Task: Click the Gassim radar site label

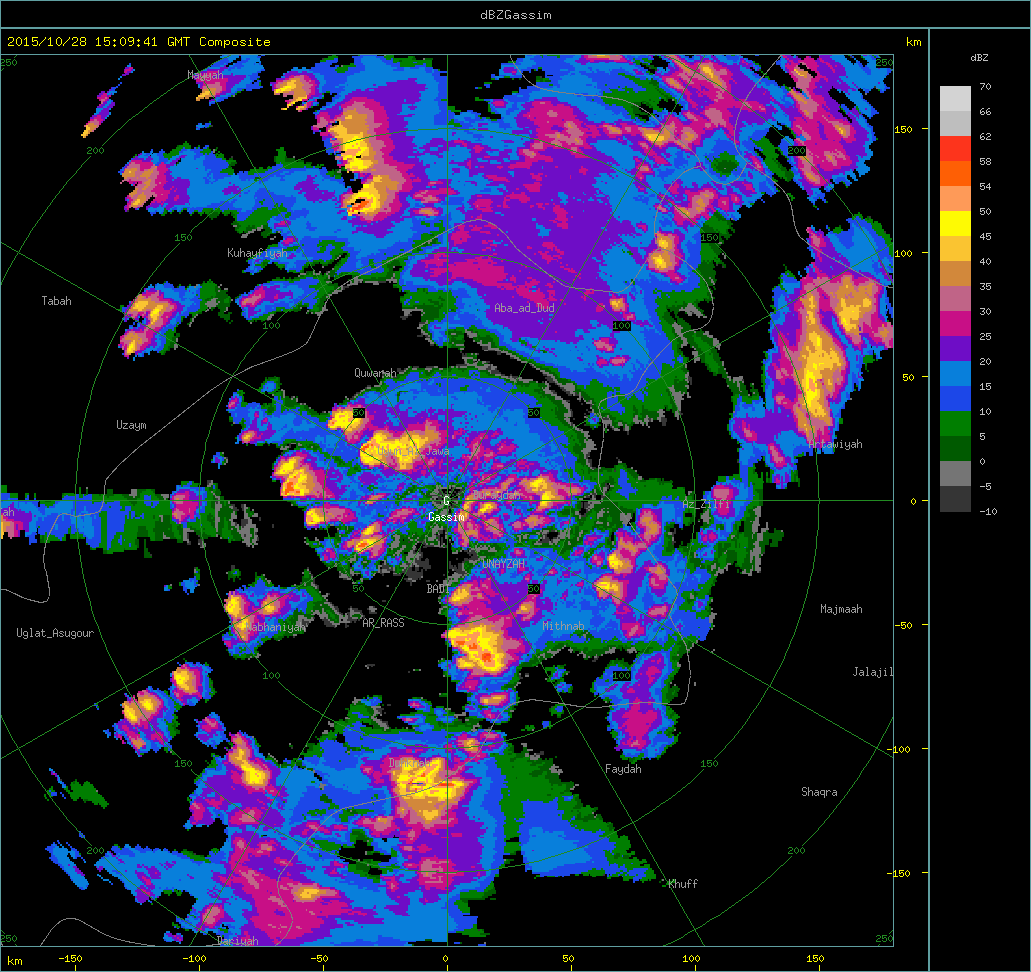Action: click(446, 517)
